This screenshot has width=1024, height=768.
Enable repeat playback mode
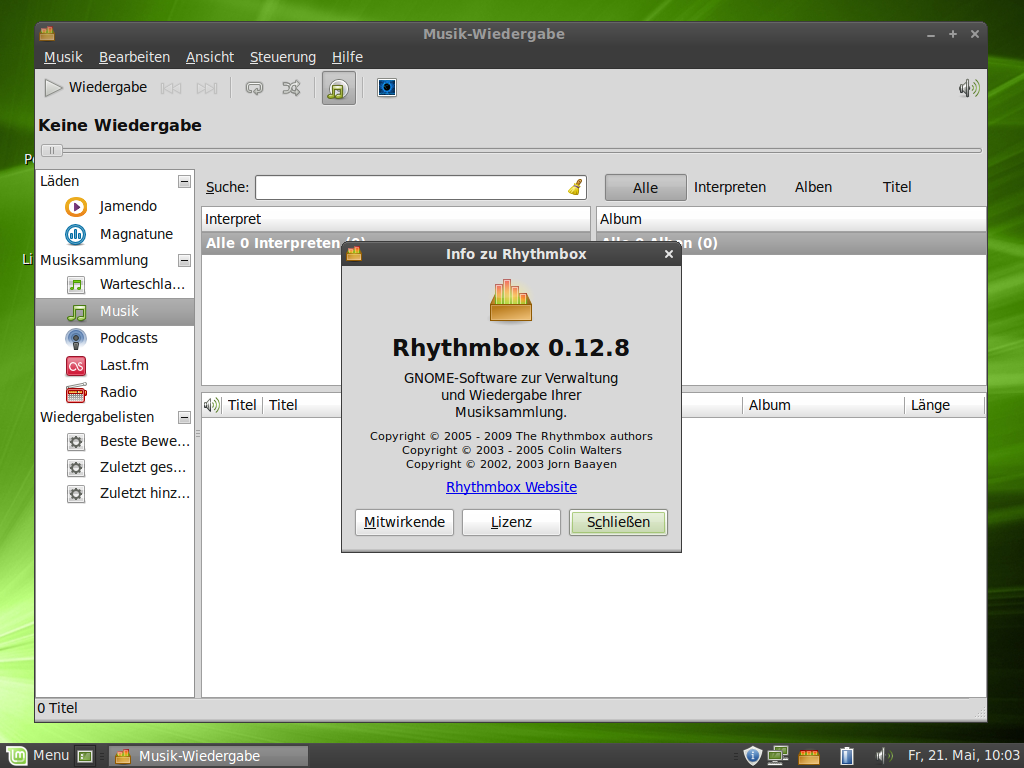tap(254, 88)
